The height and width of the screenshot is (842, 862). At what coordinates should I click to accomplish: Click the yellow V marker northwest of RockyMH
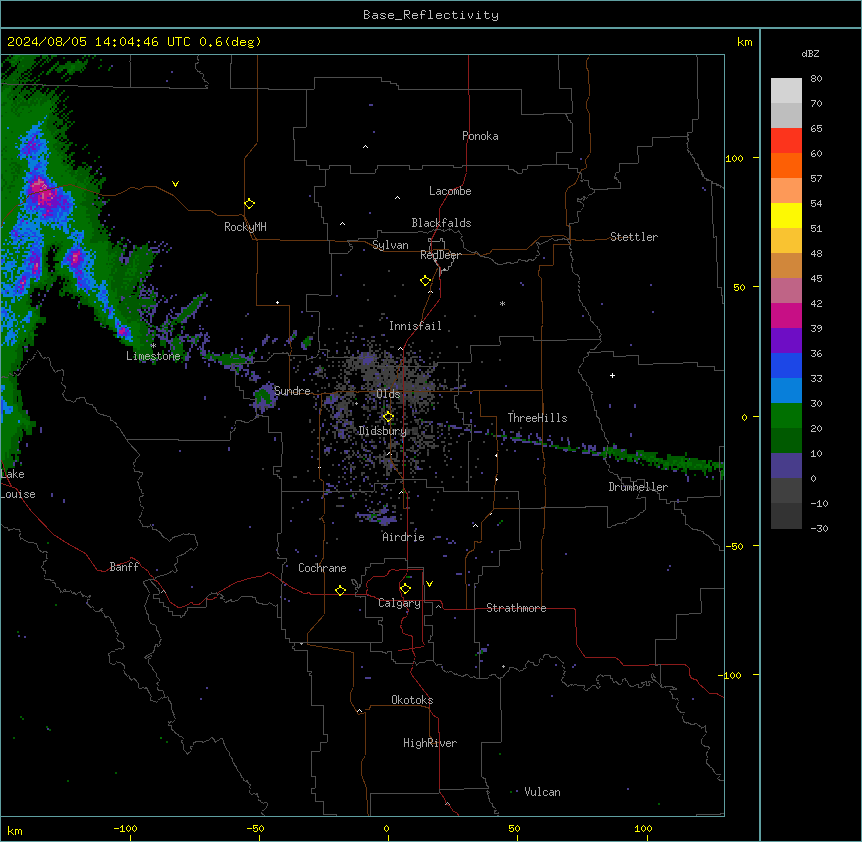(x=175, y=184)
